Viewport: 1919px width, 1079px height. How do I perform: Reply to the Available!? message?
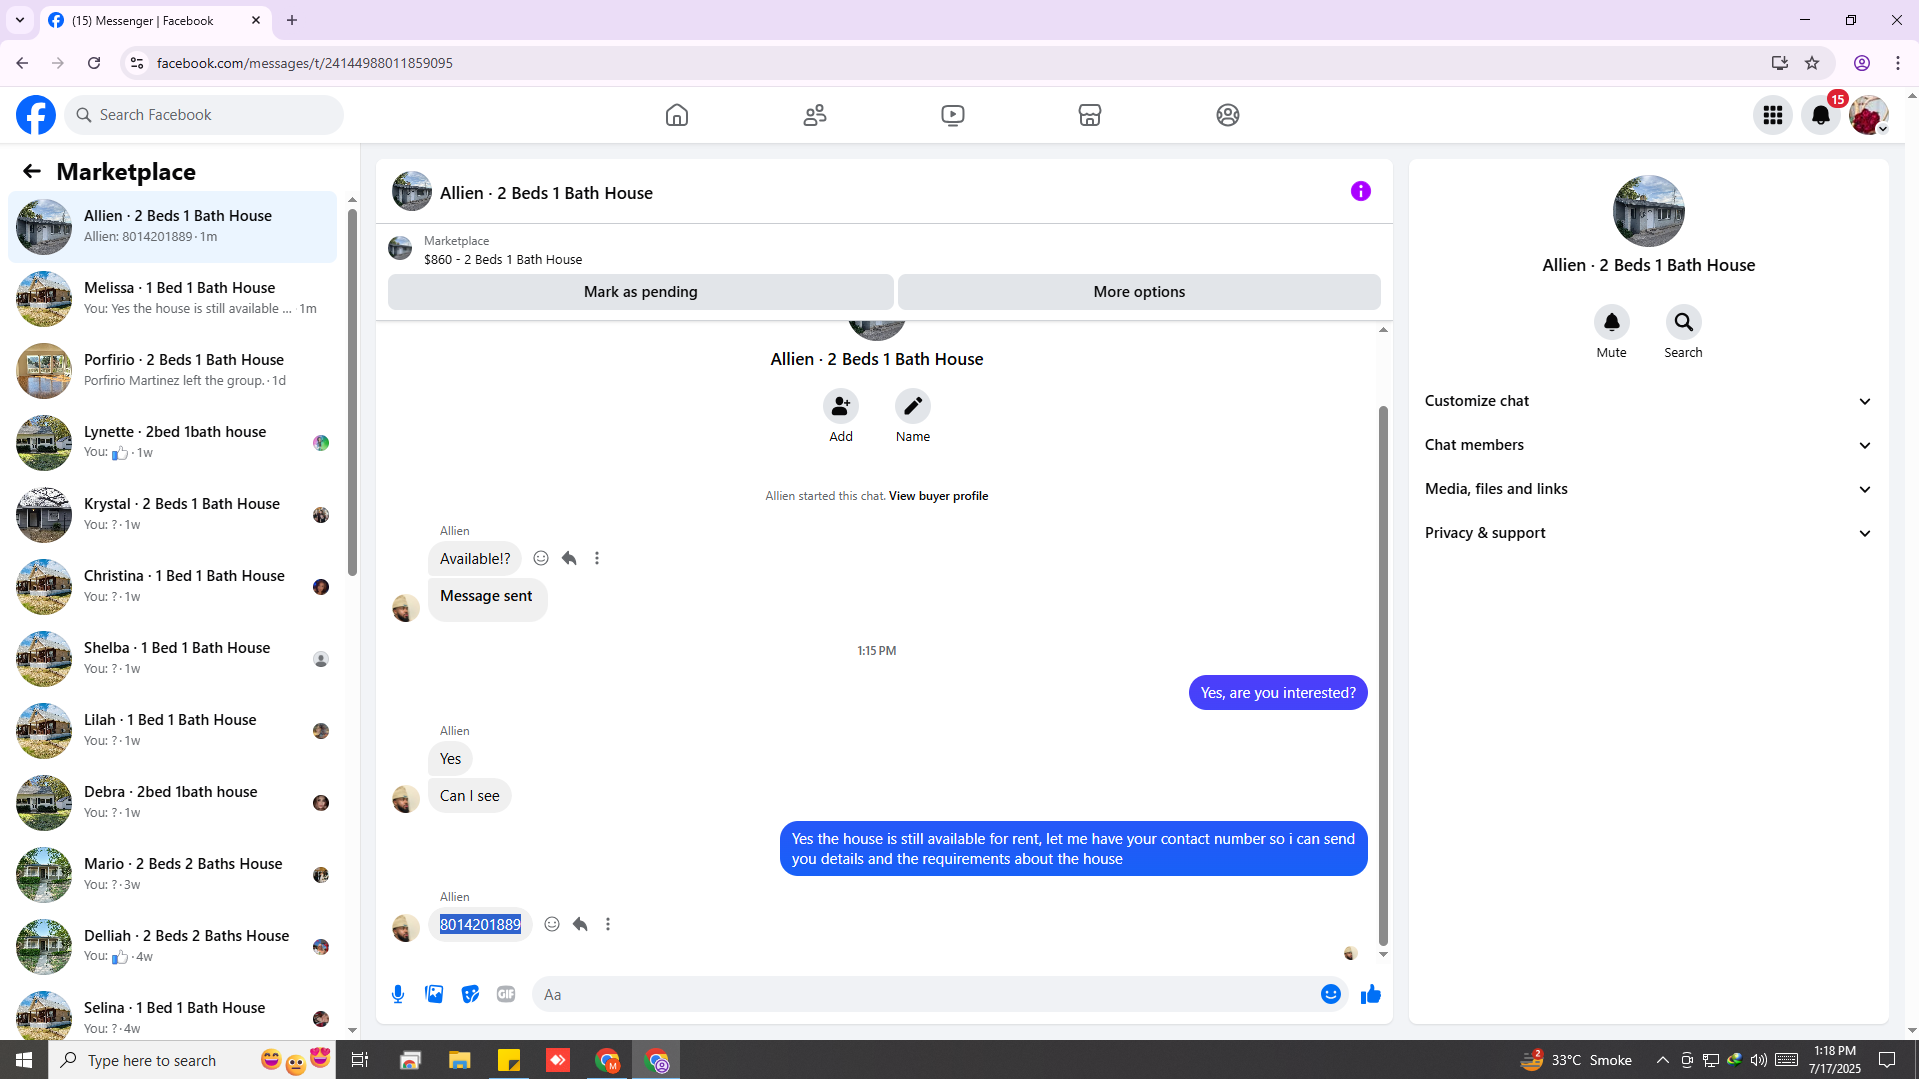click(569, 558)
